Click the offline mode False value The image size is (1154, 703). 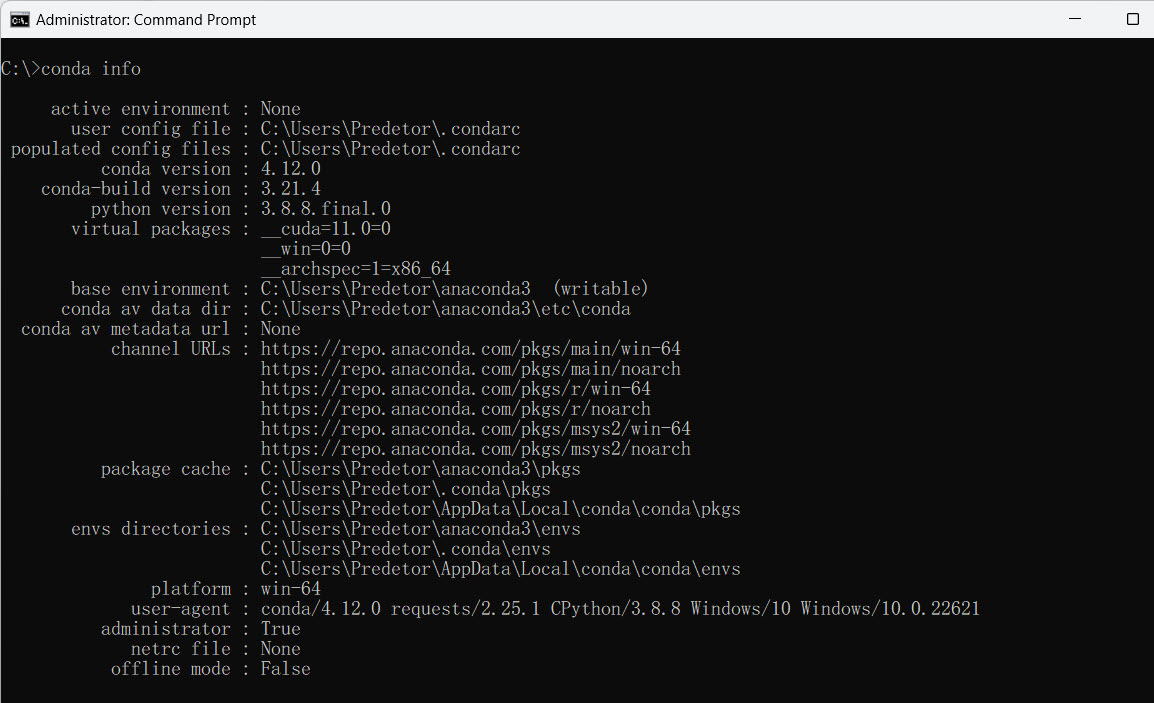(x=286, y=669)
